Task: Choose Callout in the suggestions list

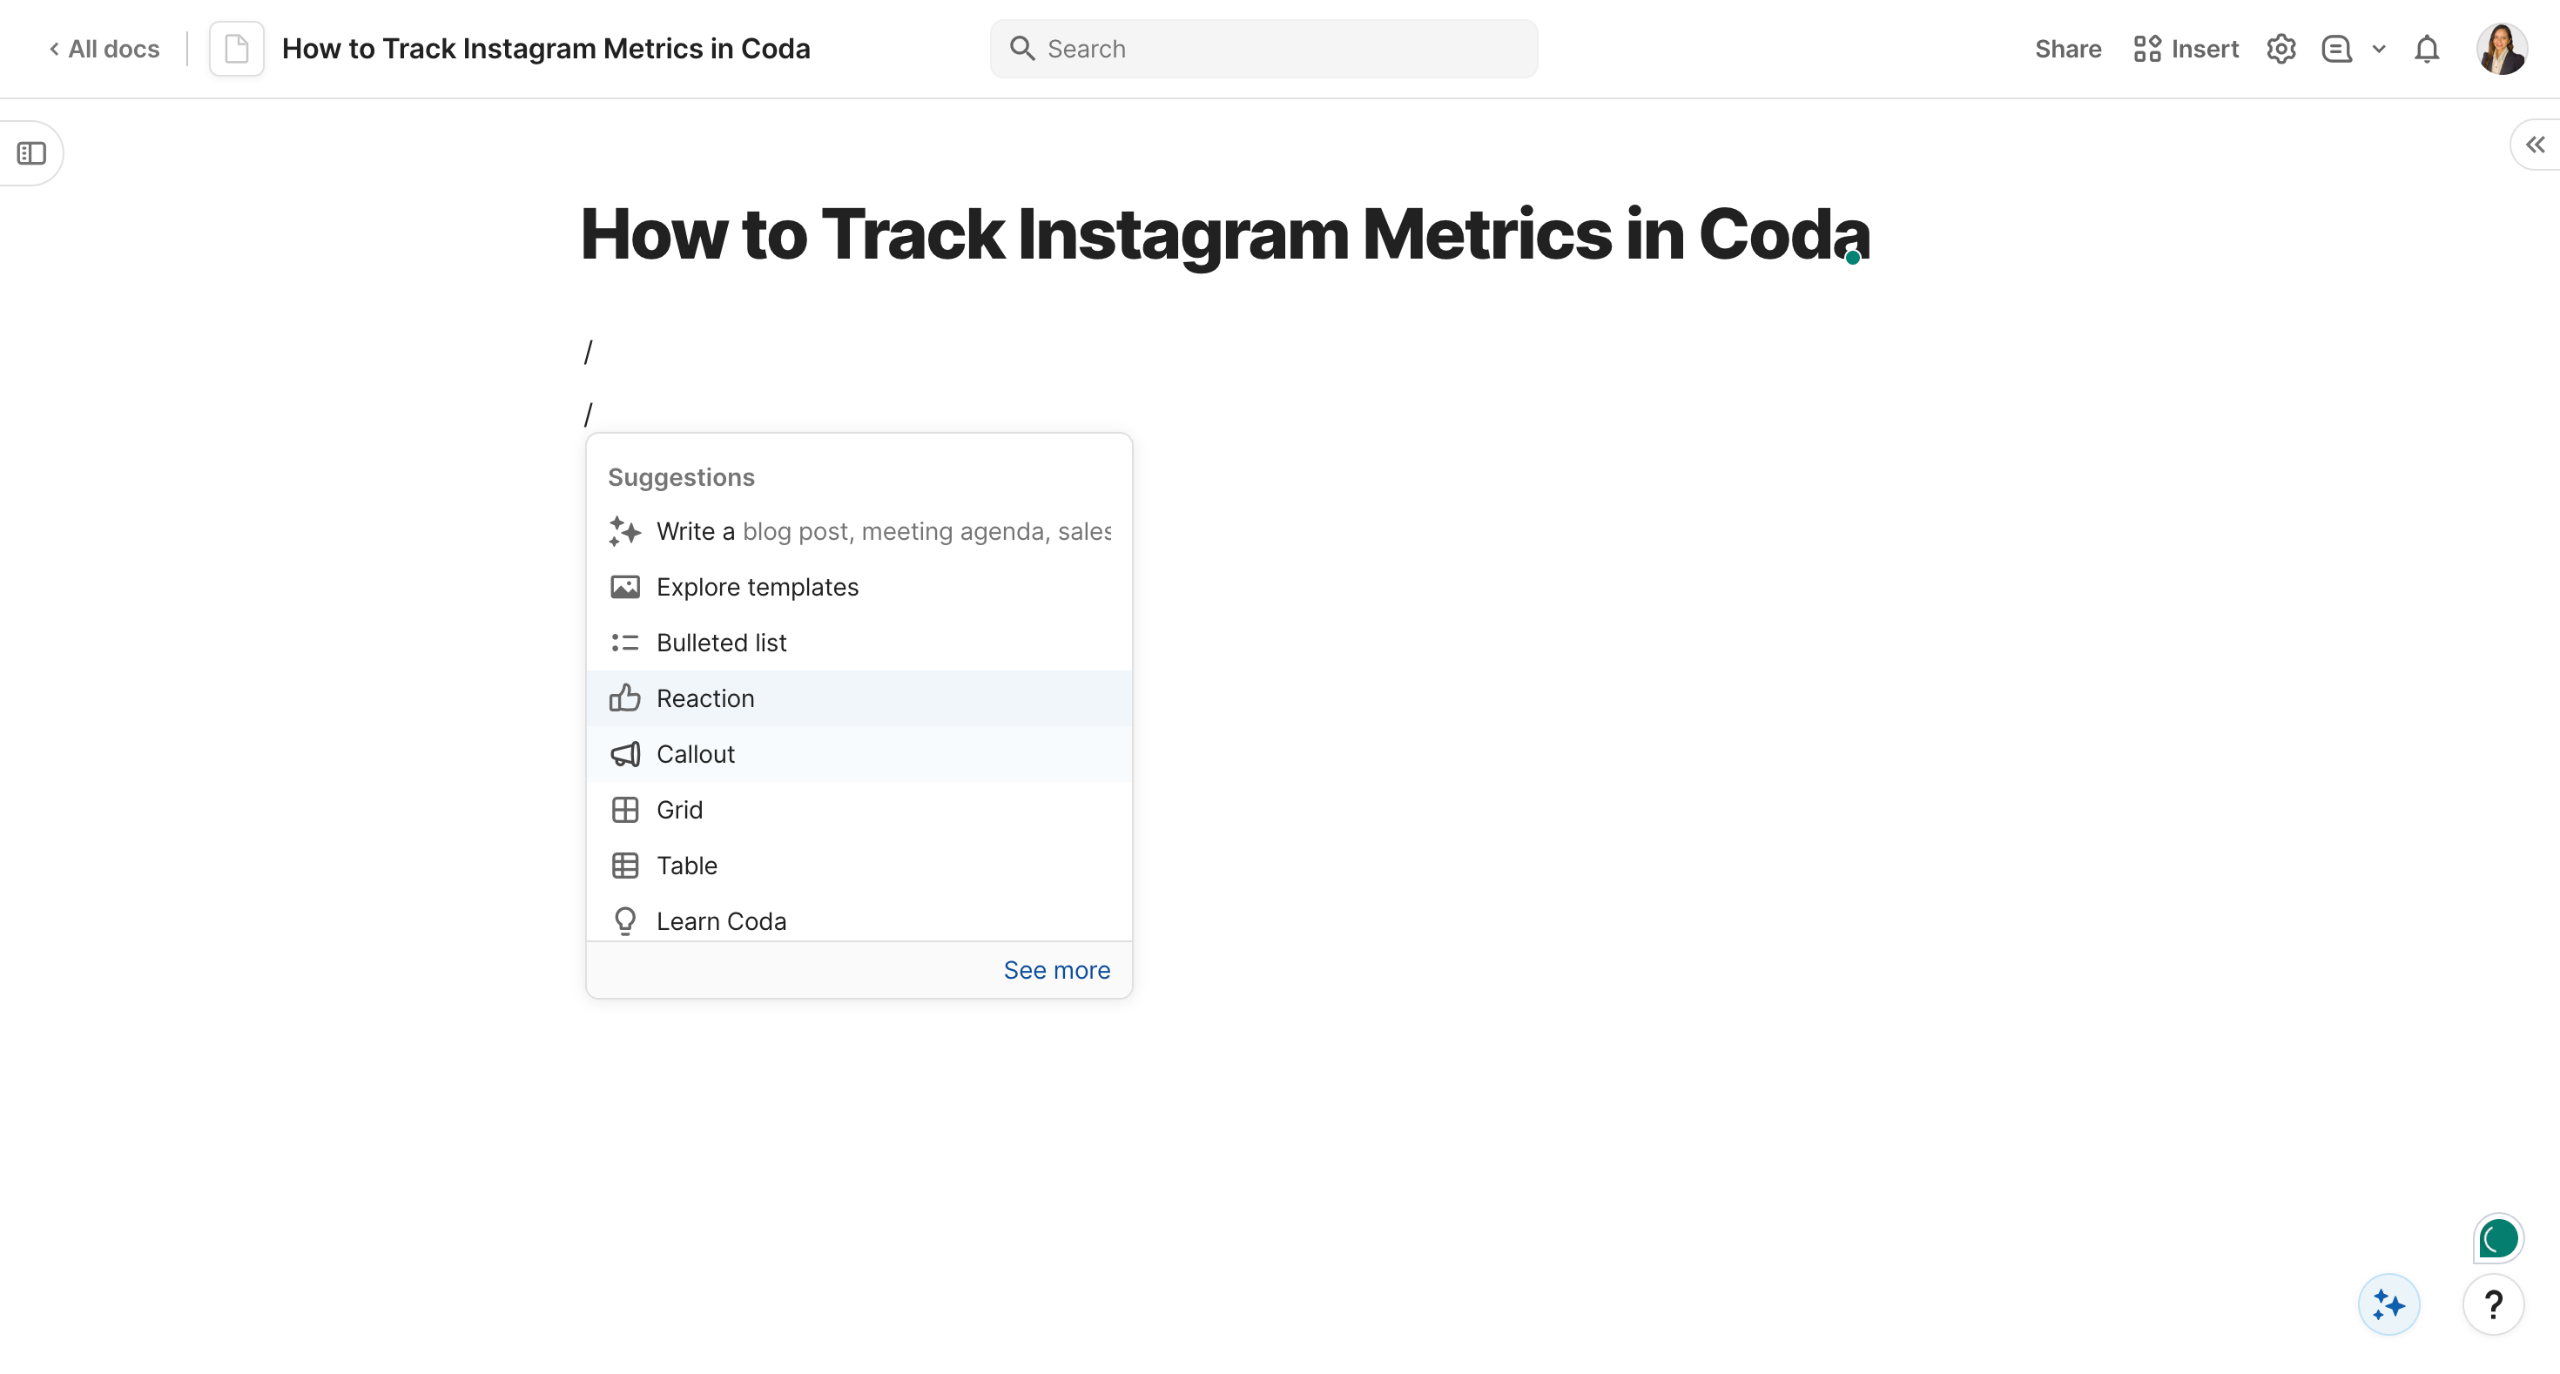Action: click(695, 754)
